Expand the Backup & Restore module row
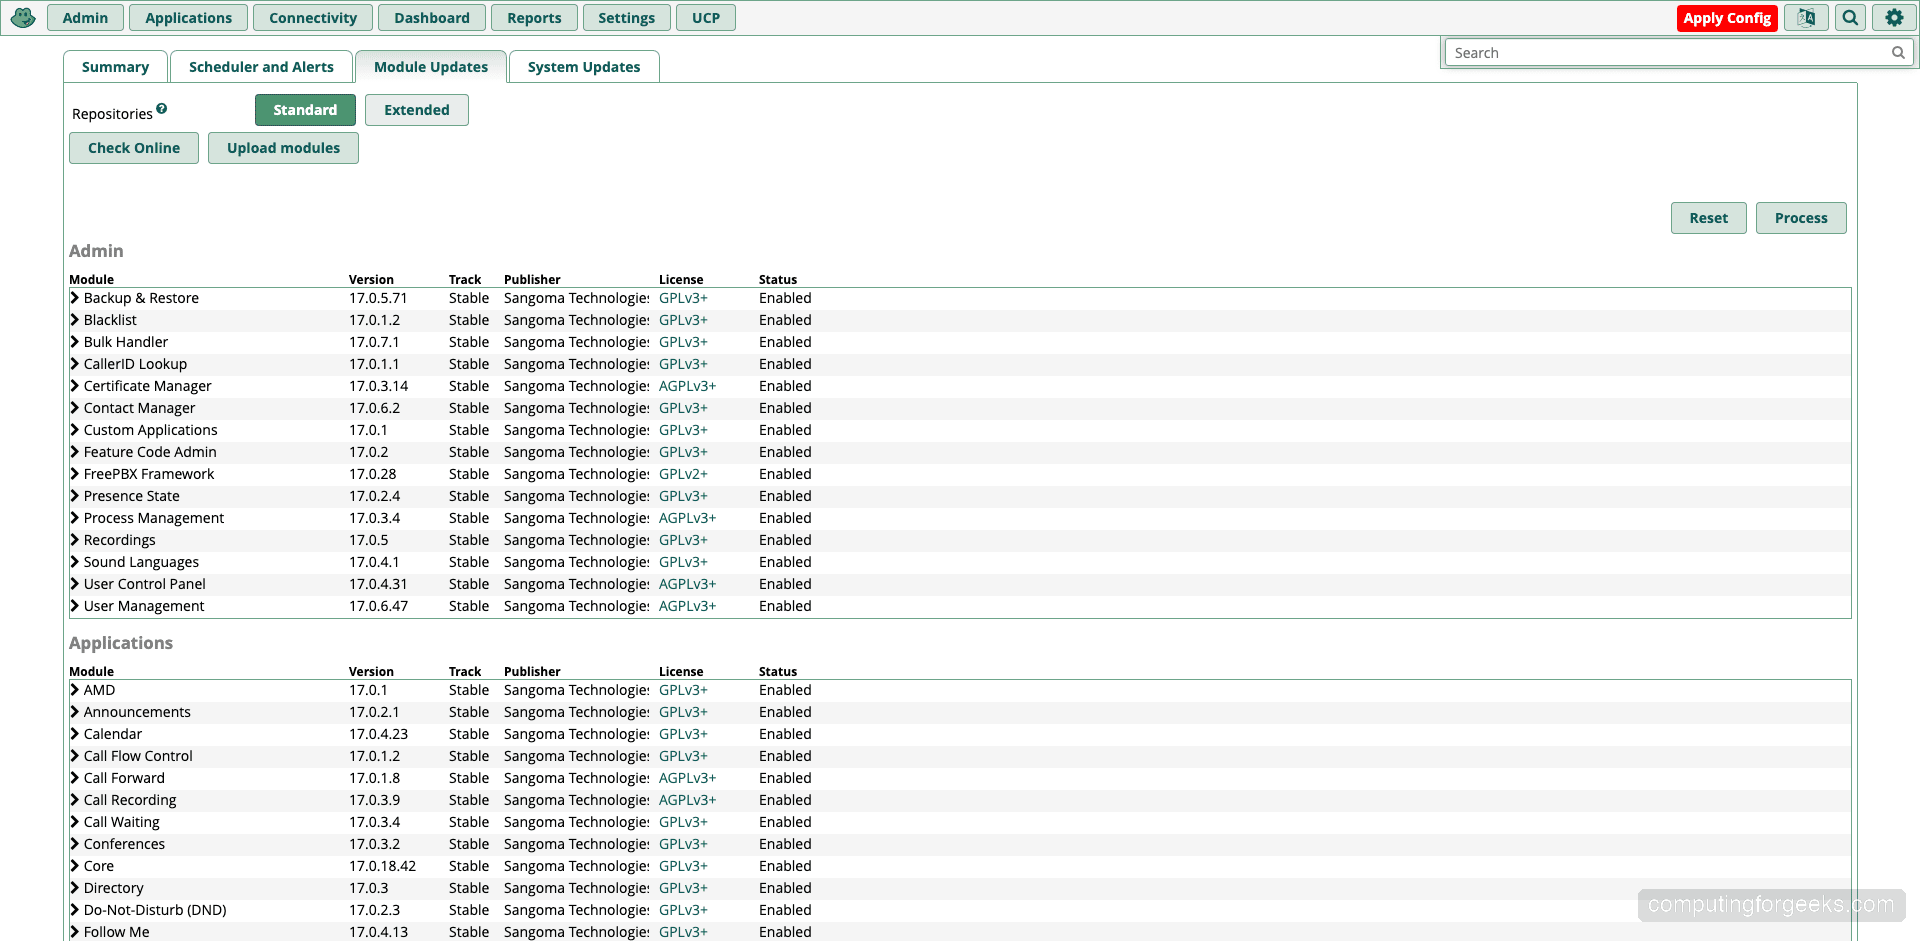1920x941 pixels. coord(75,297)
